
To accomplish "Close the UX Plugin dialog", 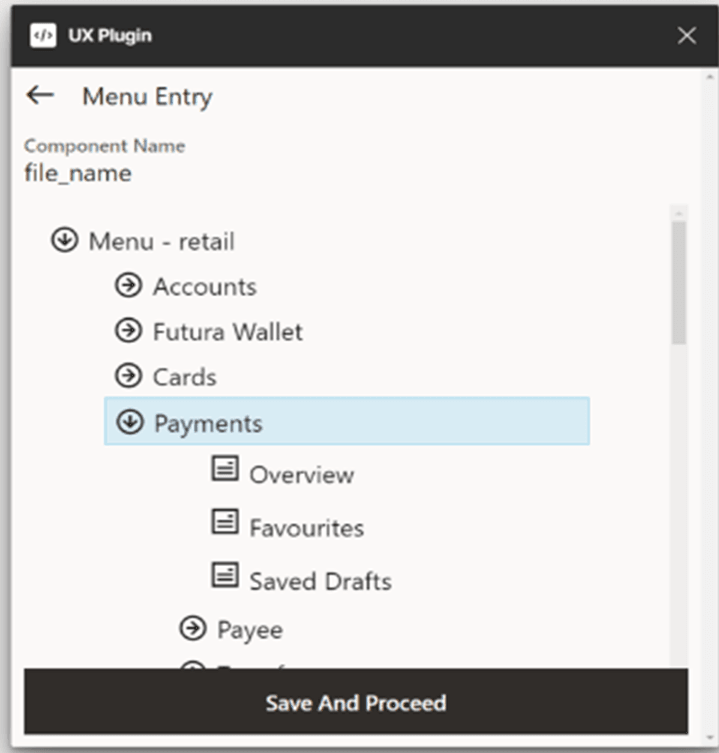I will point(687,36).
